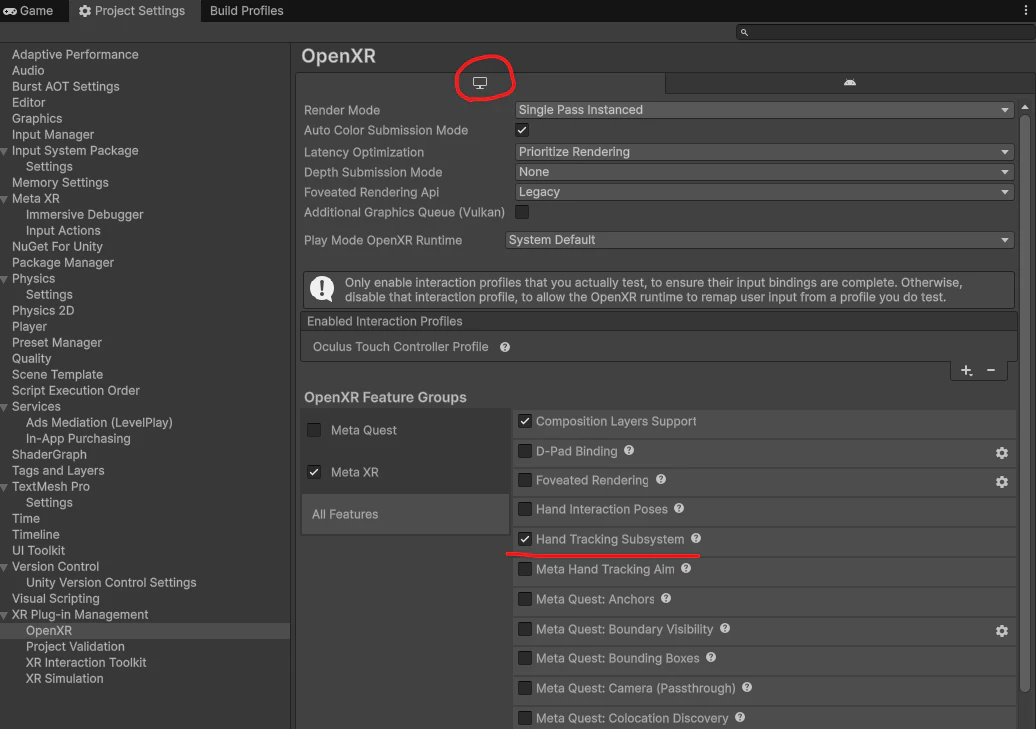Open the Play Mode OpenXR Runtime dropdown

click(x=760, y=240)
